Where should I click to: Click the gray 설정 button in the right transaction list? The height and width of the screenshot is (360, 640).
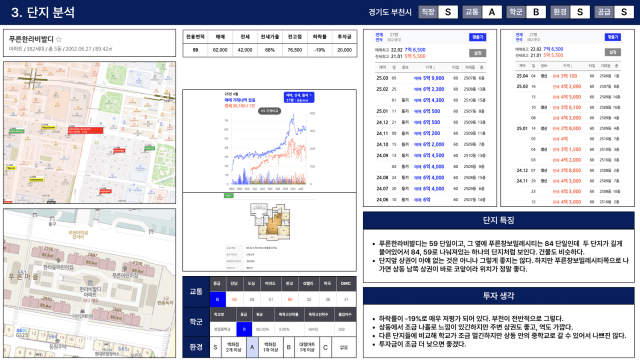tap(613, 52)
